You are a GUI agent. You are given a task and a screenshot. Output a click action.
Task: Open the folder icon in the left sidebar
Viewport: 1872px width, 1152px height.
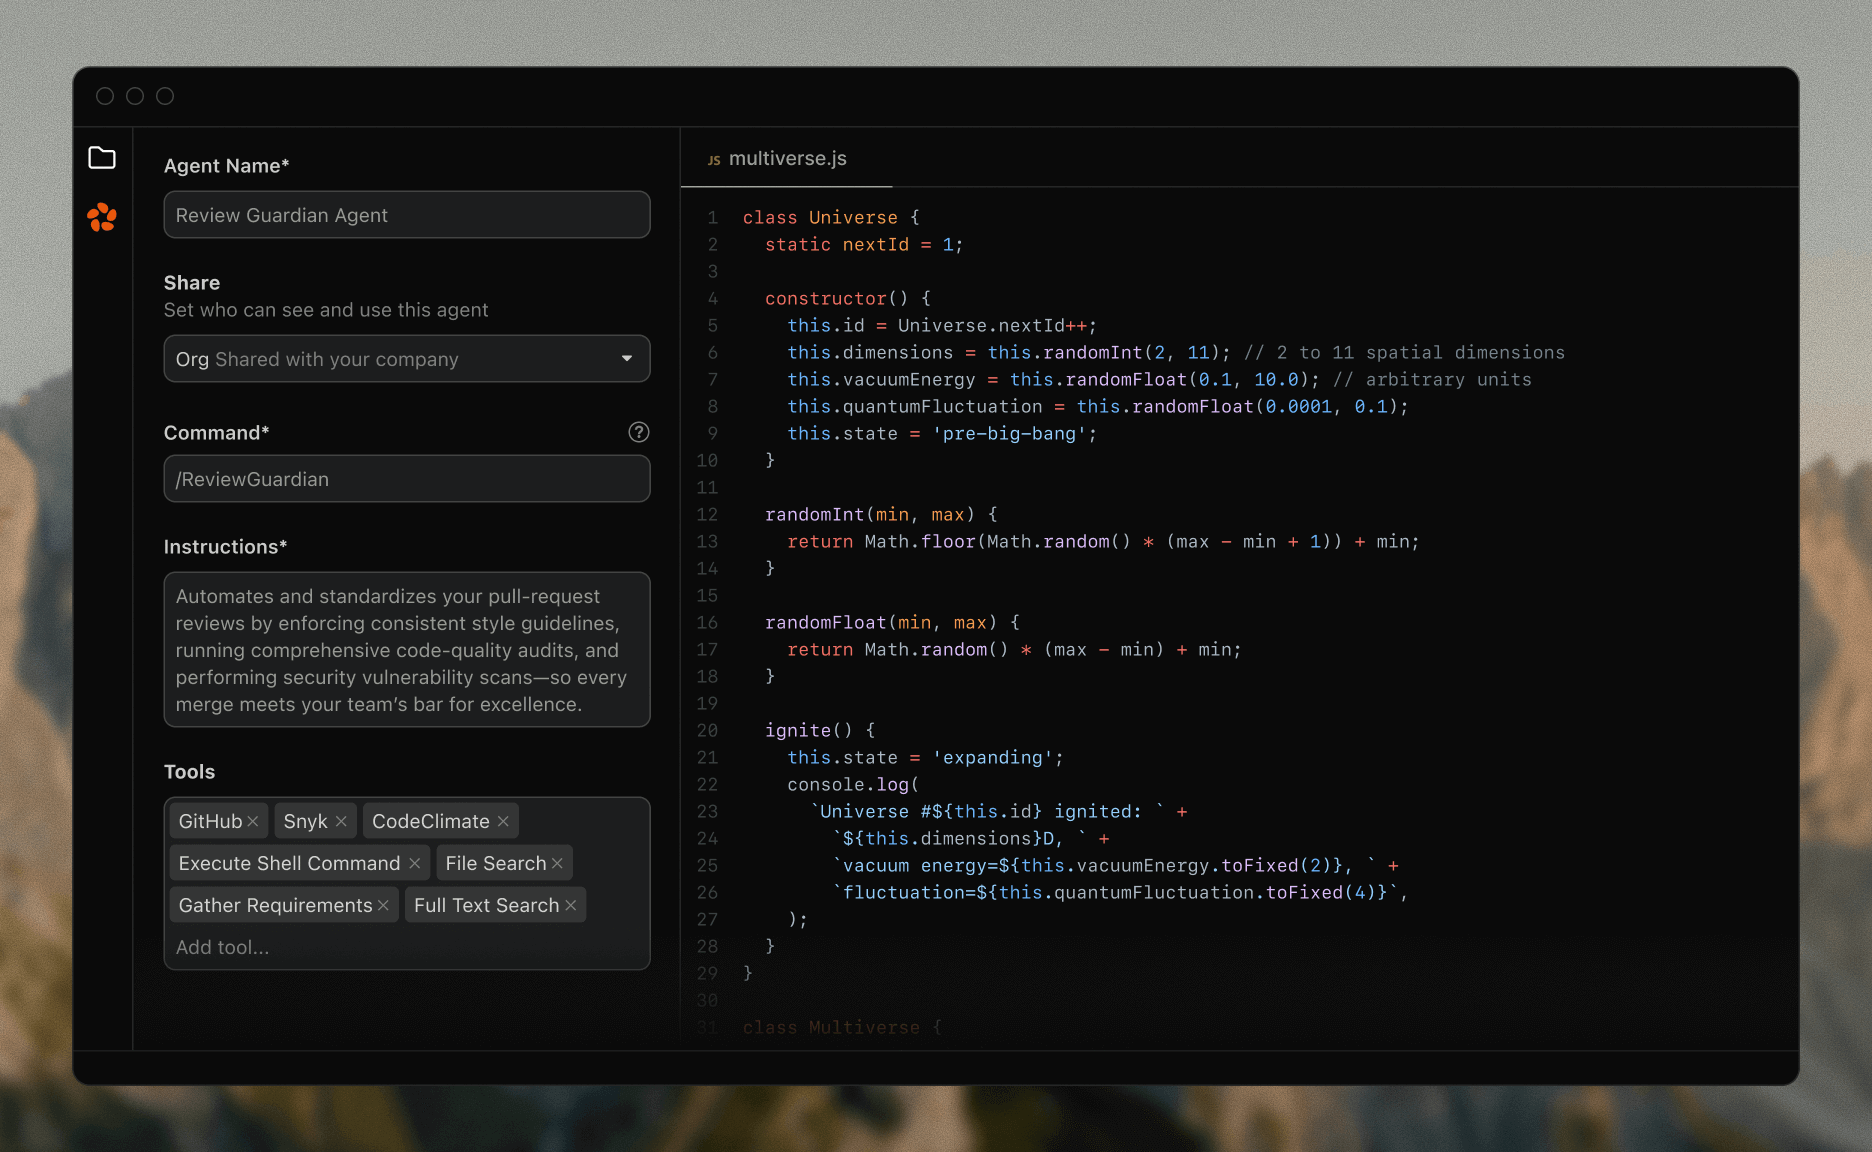[x=103, y=157]
